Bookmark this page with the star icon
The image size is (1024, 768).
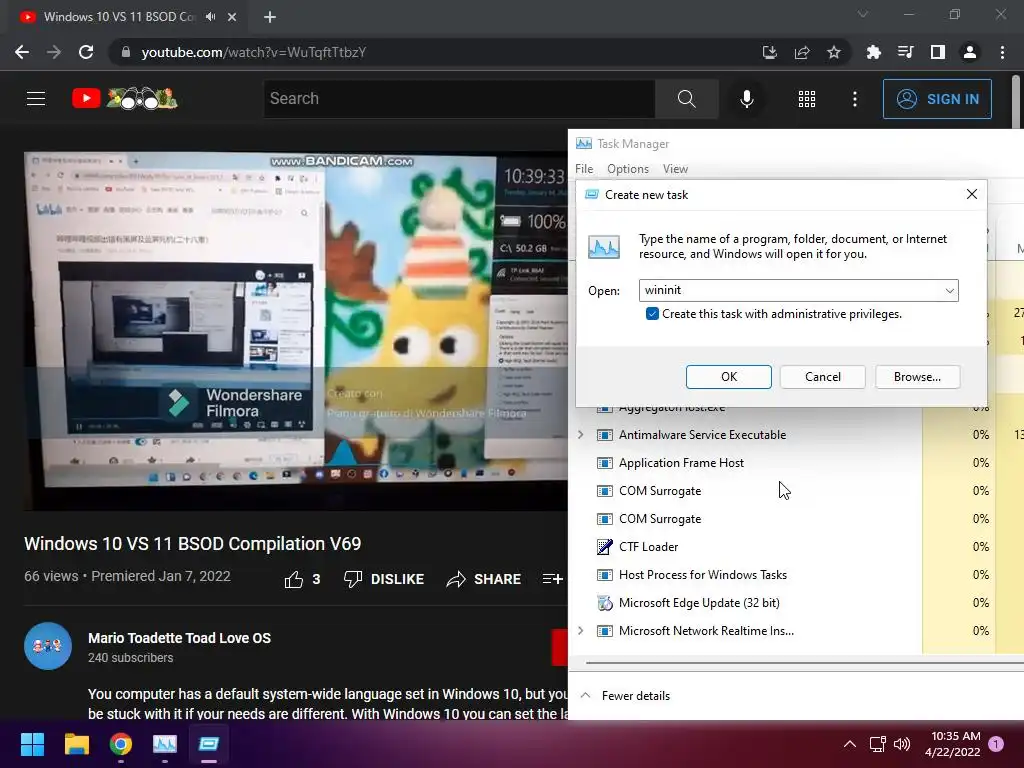pos(833,52)
